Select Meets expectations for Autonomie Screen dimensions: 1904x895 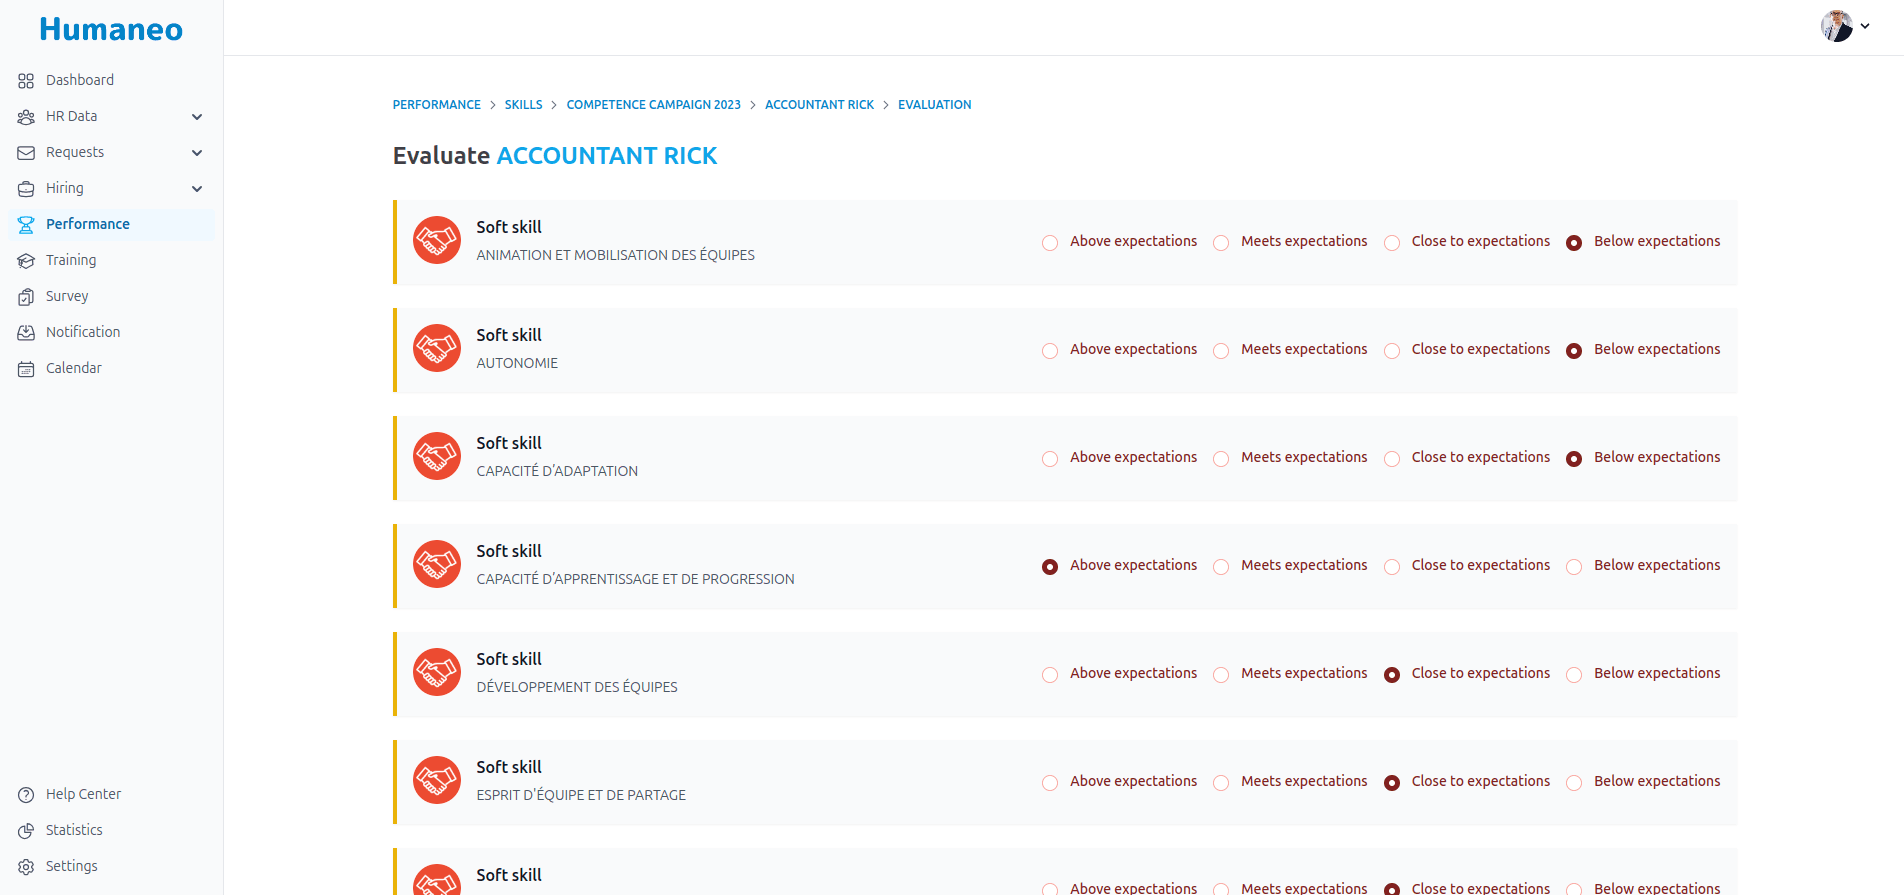tap(1221, 351)
